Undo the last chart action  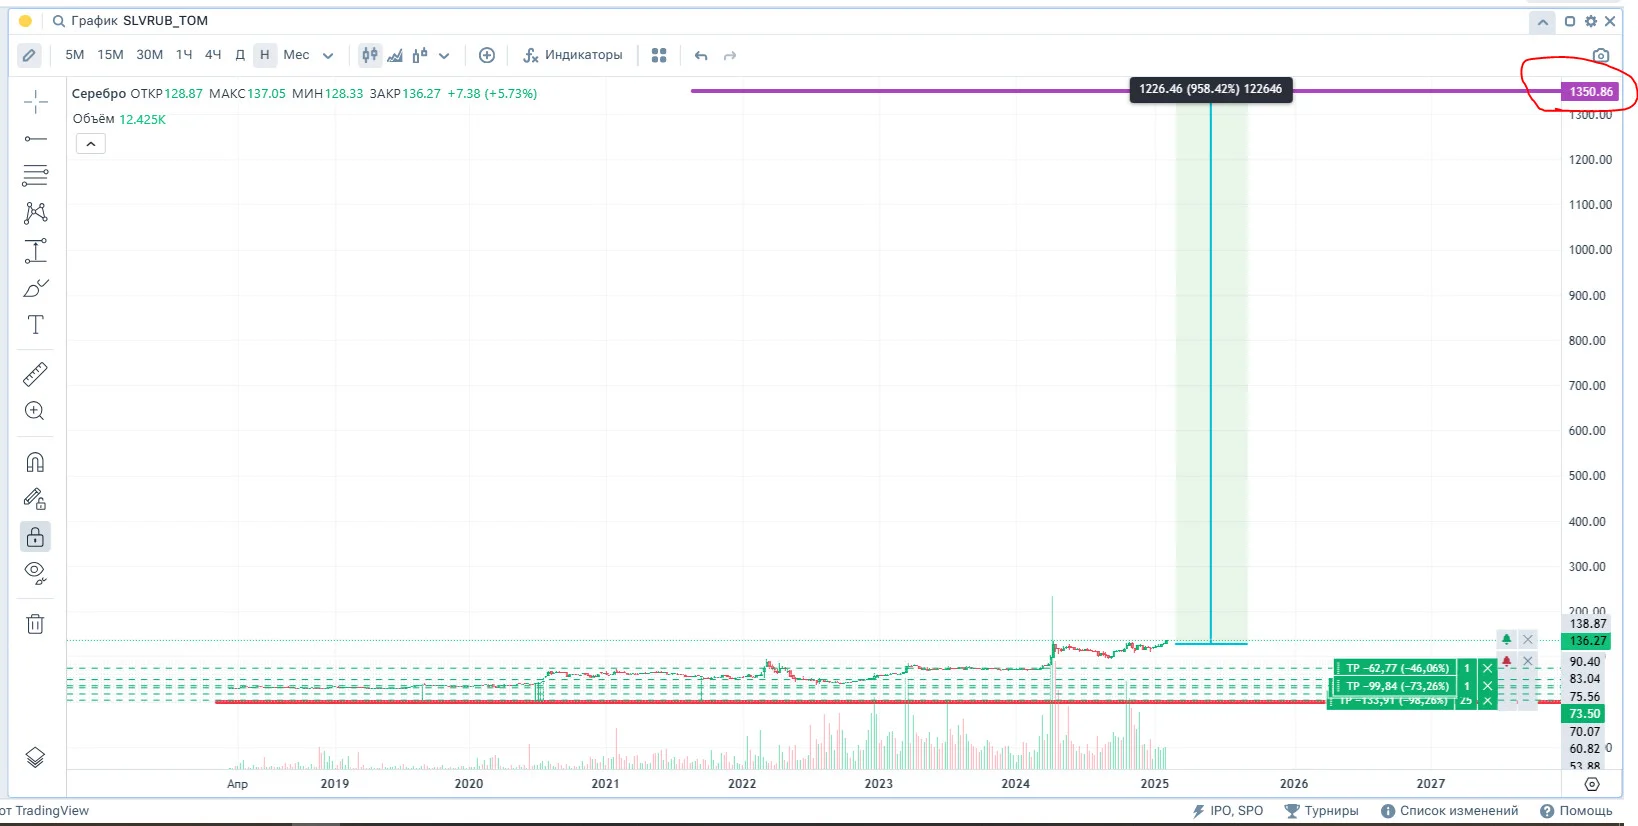pyautogui.click(x=701, y=56)
